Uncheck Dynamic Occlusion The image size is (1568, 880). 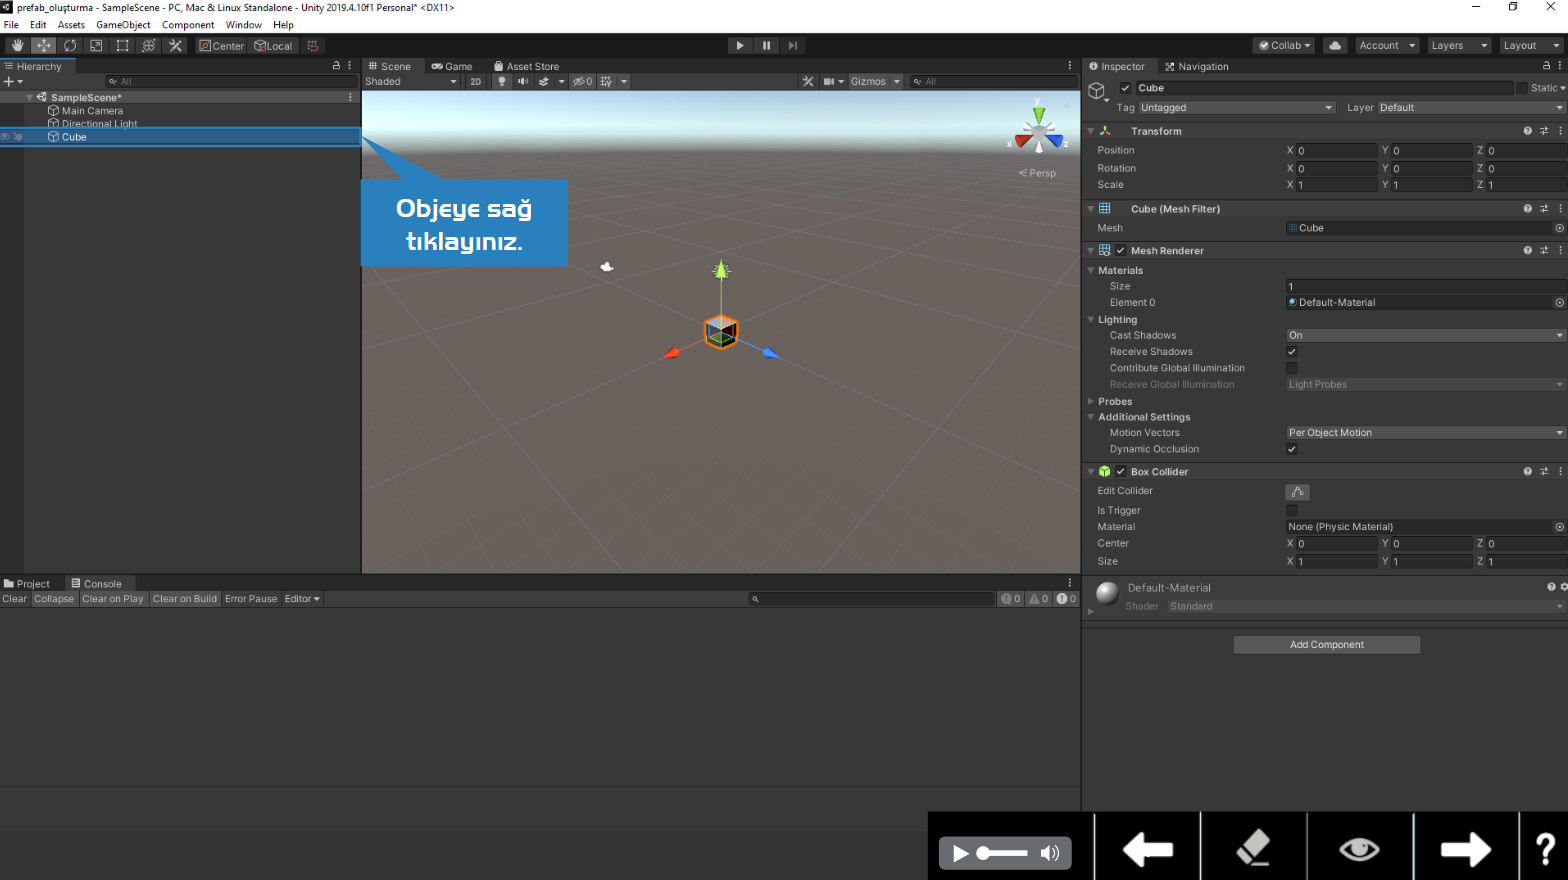pyautogui.click(x=1292, y=449)
